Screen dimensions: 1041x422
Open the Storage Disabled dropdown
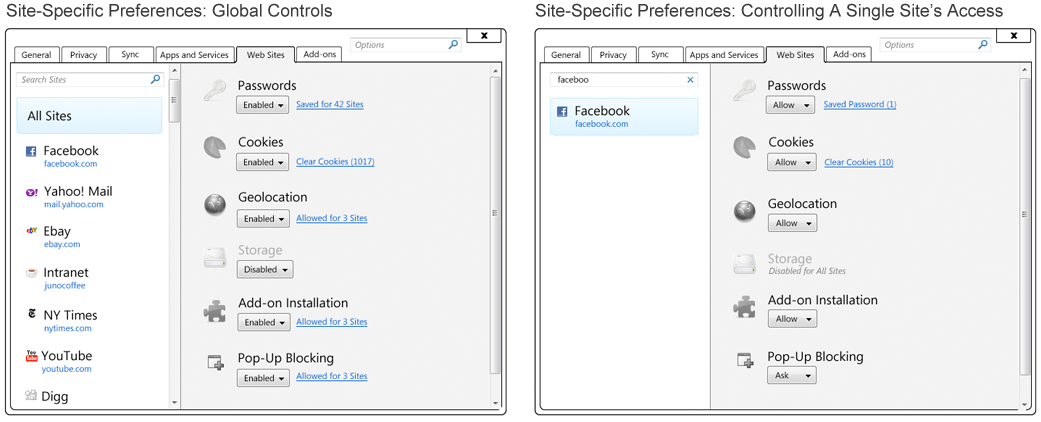265,269
